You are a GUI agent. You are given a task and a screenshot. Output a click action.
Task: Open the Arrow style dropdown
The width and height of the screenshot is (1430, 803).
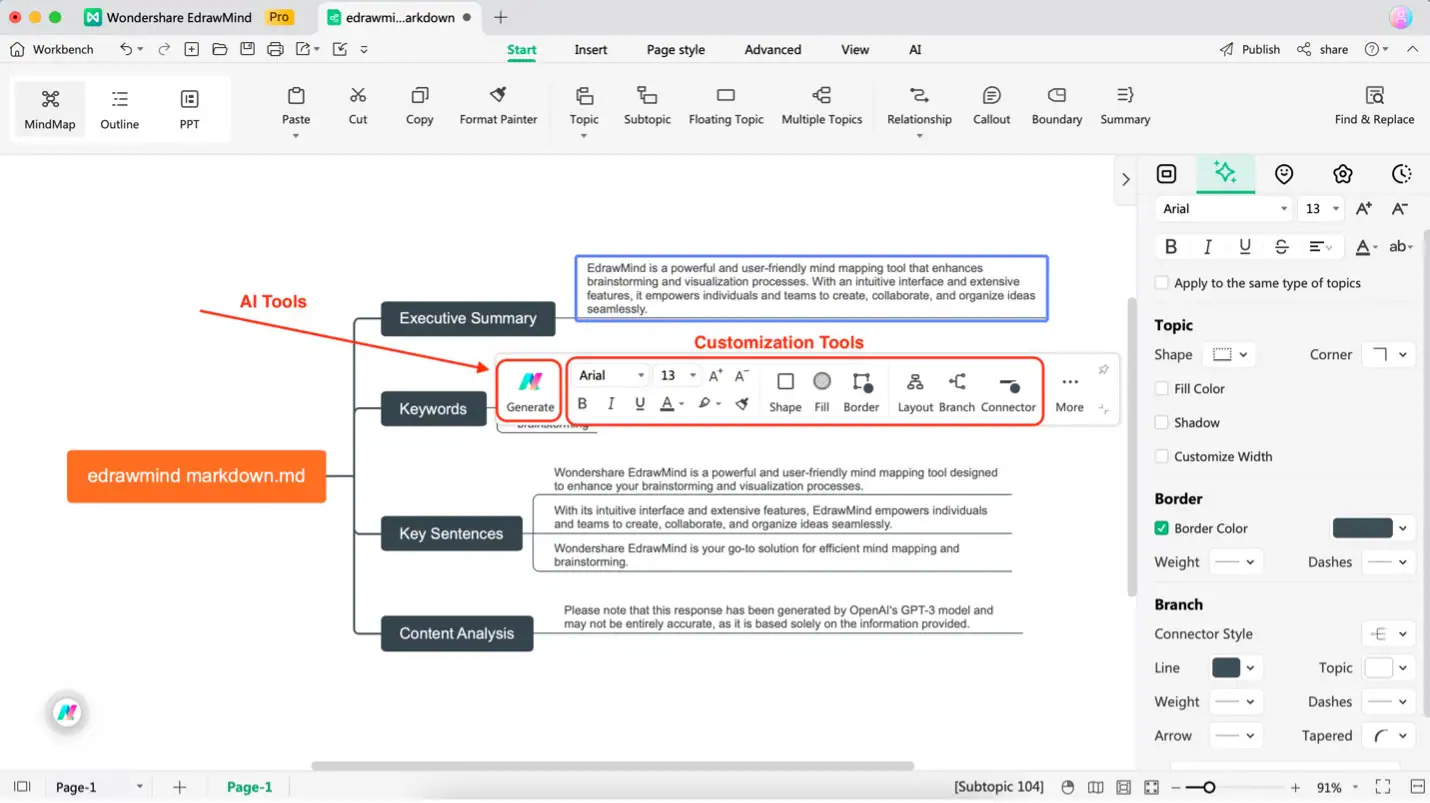coord(1236,736)
